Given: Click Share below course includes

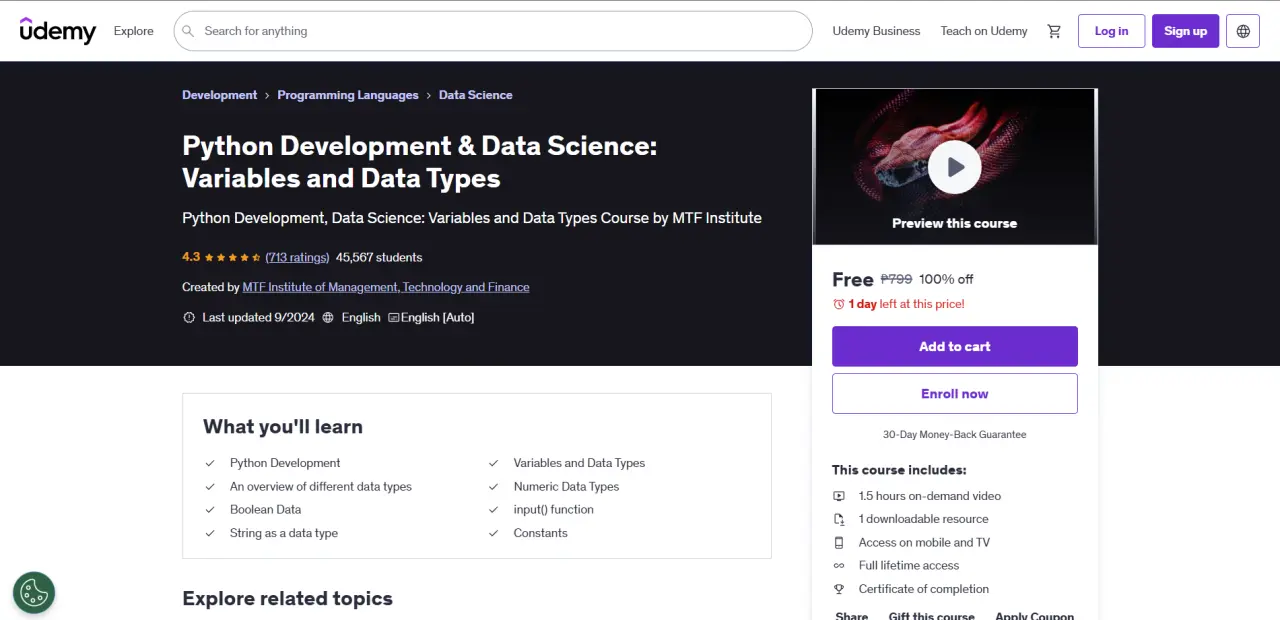Looking at the screenshot, I should coord(852,616).
